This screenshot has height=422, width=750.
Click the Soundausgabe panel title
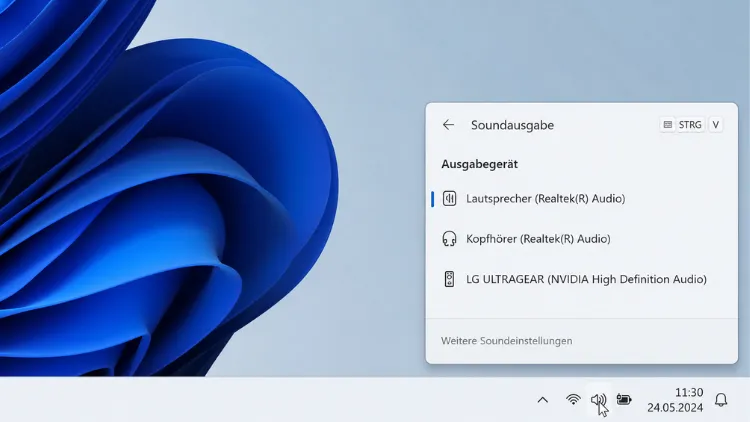pos(512,125)
